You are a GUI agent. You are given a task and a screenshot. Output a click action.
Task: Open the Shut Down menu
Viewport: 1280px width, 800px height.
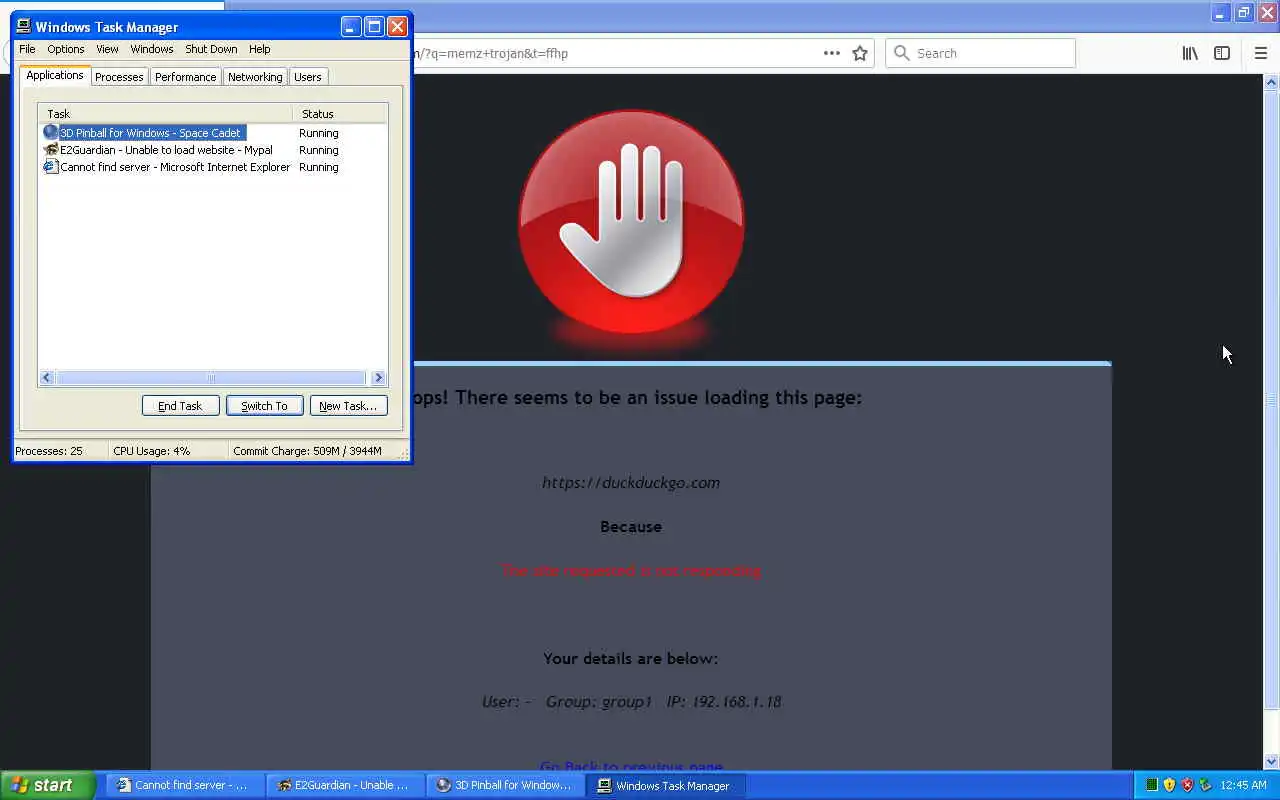[x=211, y=49]
